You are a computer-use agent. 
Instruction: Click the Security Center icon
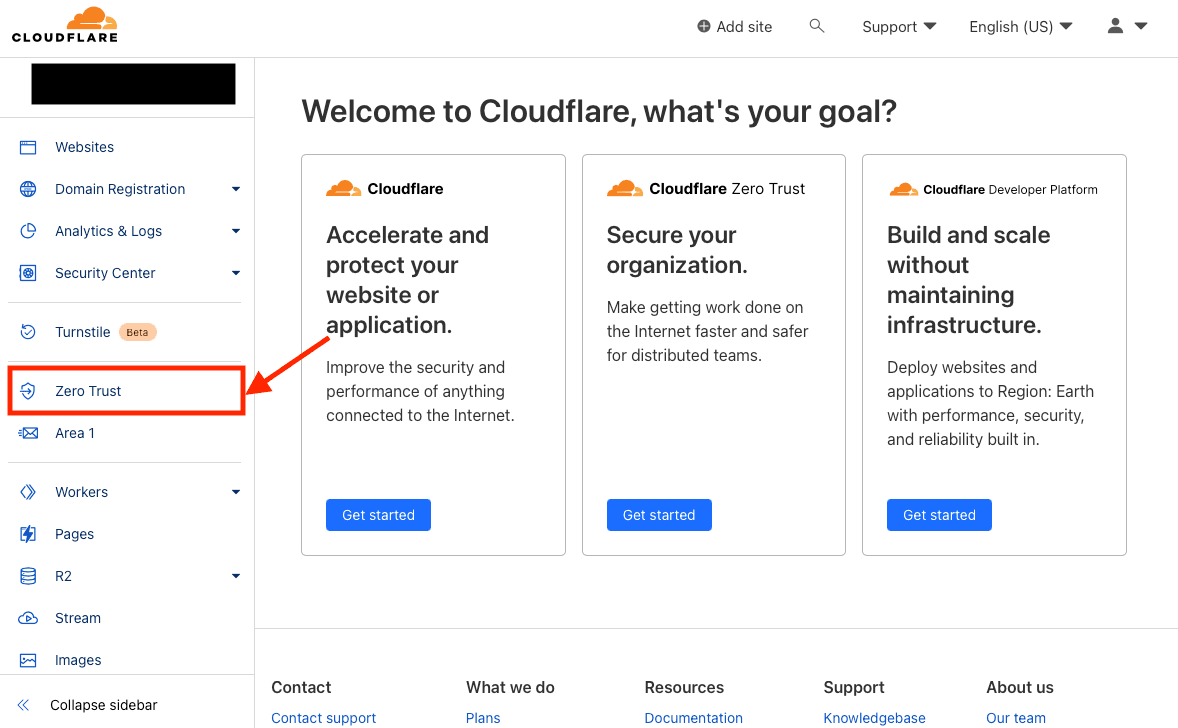28,273
